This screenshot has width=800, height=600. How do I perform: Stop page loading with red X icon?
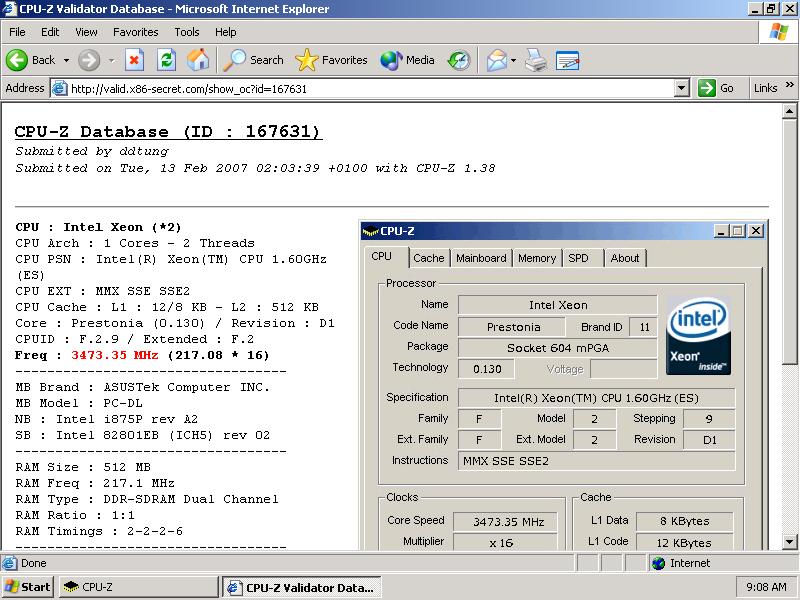pyautogui.click(x=134, y=60)
